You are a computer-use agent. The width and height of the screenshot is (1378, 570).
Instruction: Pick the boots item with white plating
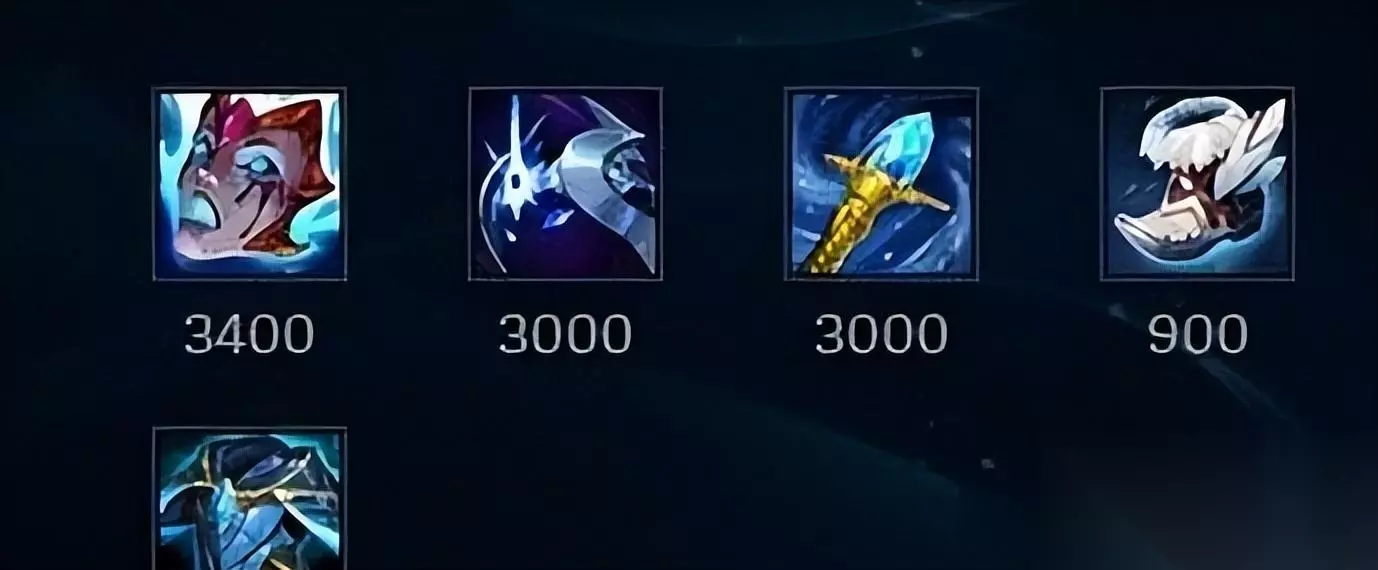pyautogui.click(x=1197, y=184)
